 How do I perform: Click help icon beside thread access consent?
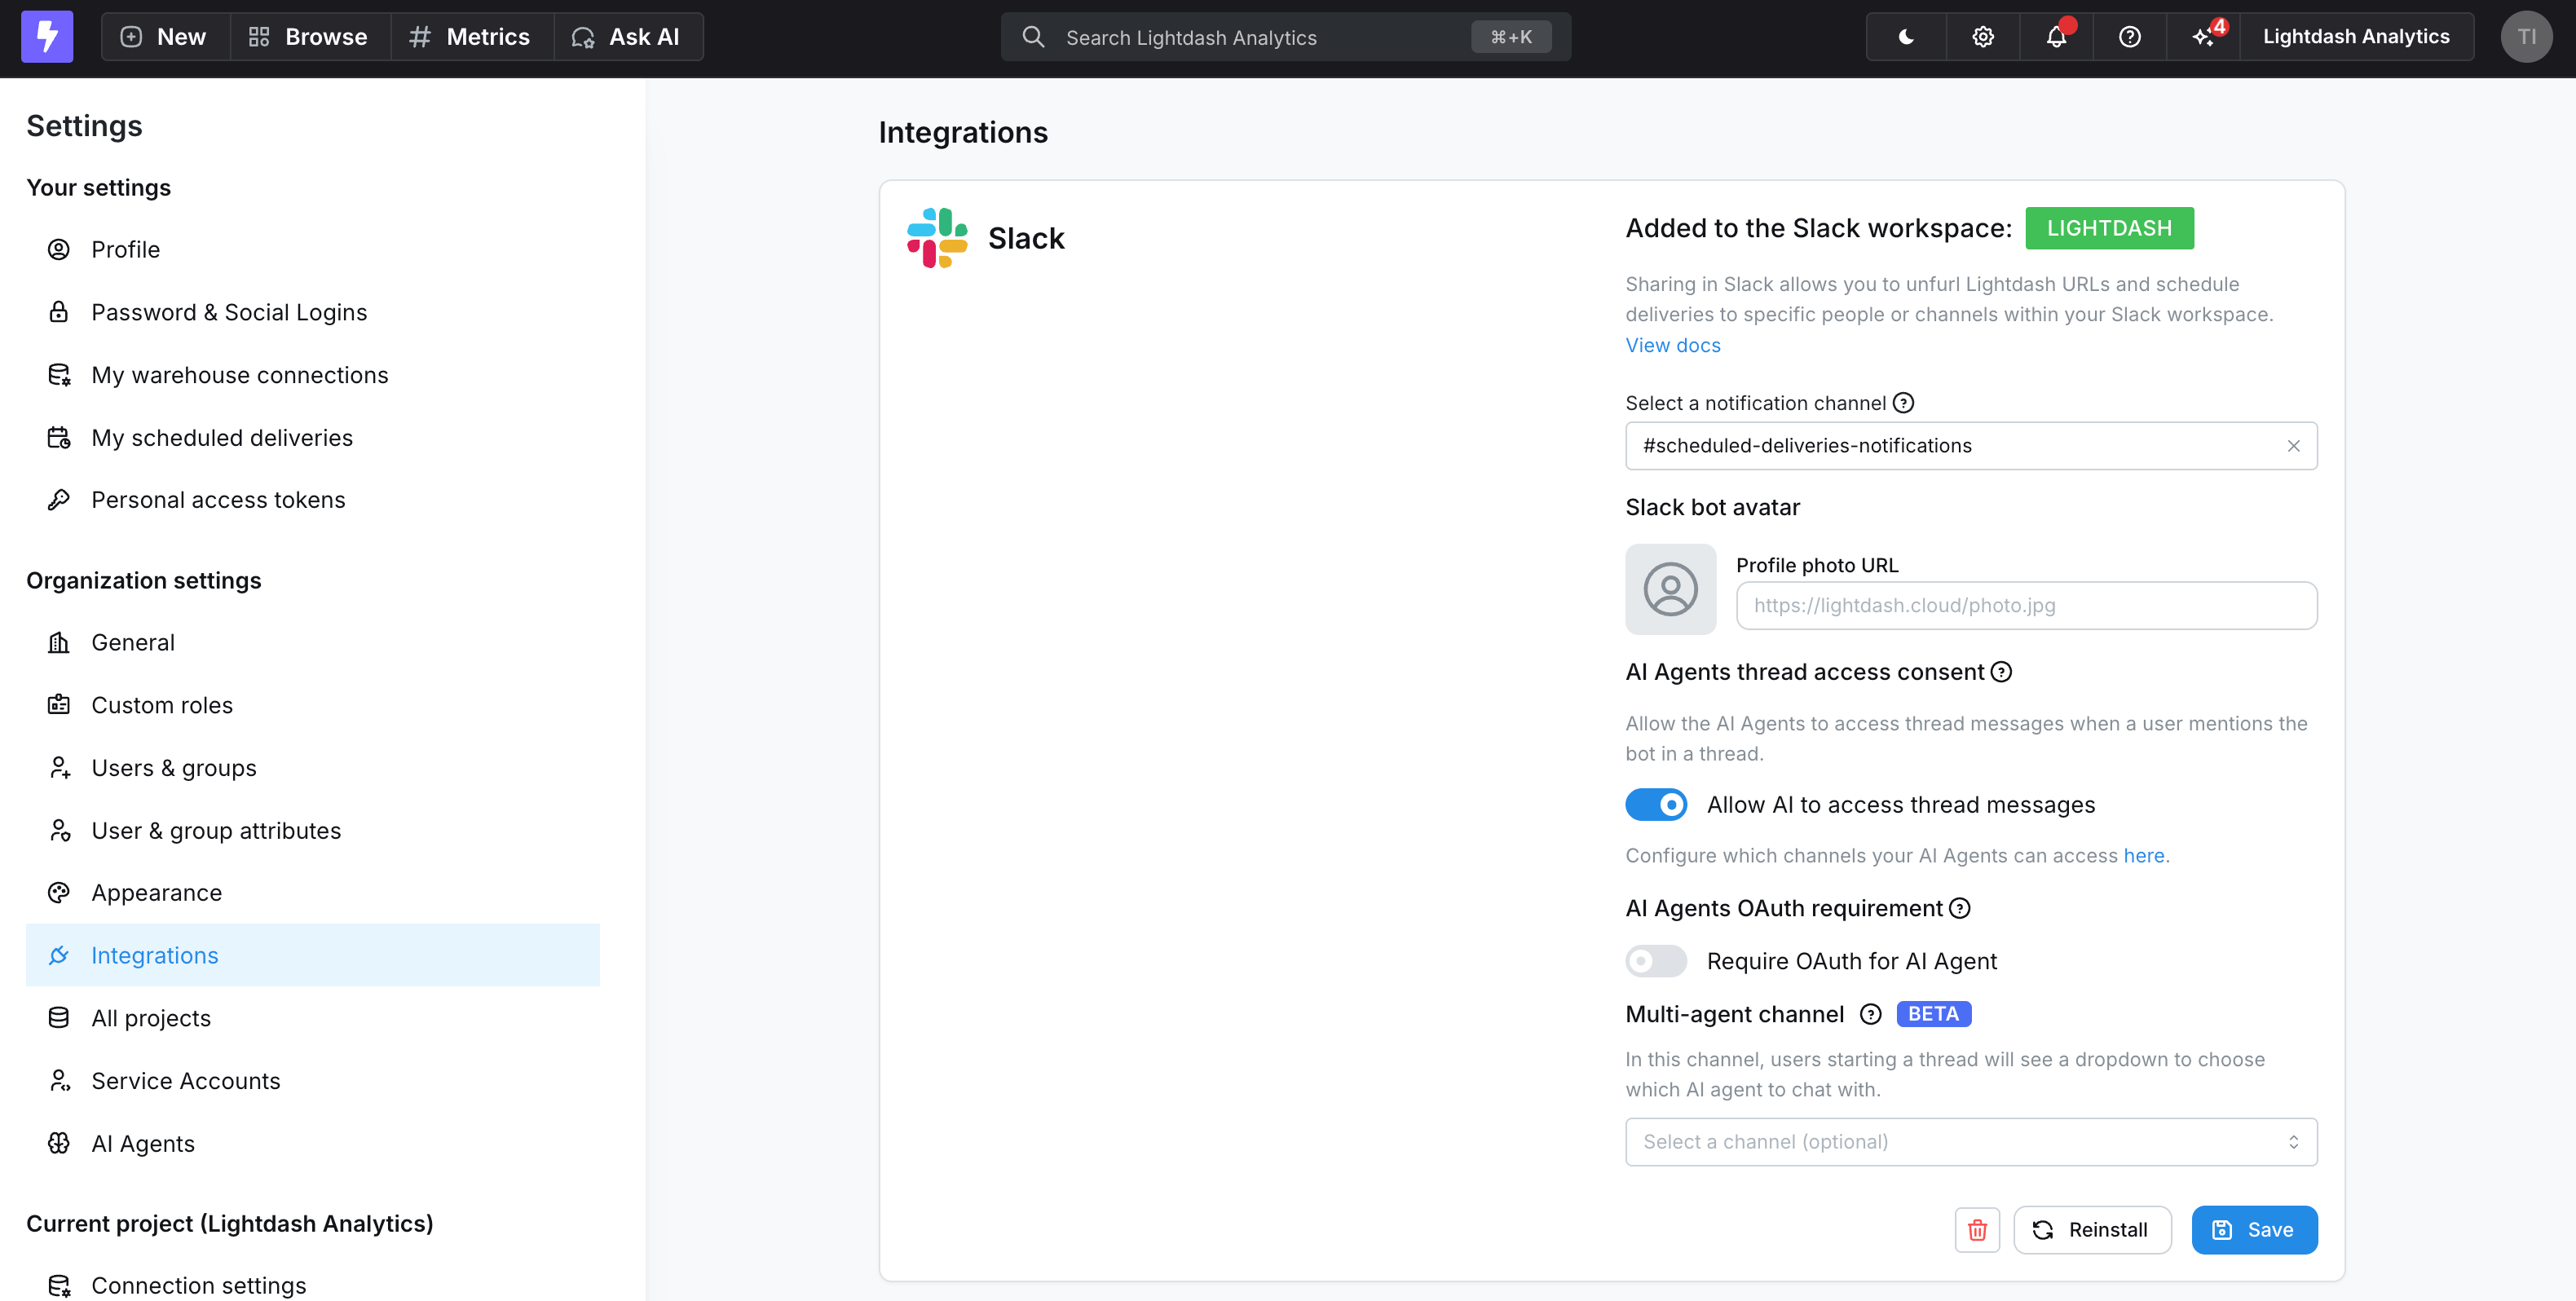(x=2001, y=672)
